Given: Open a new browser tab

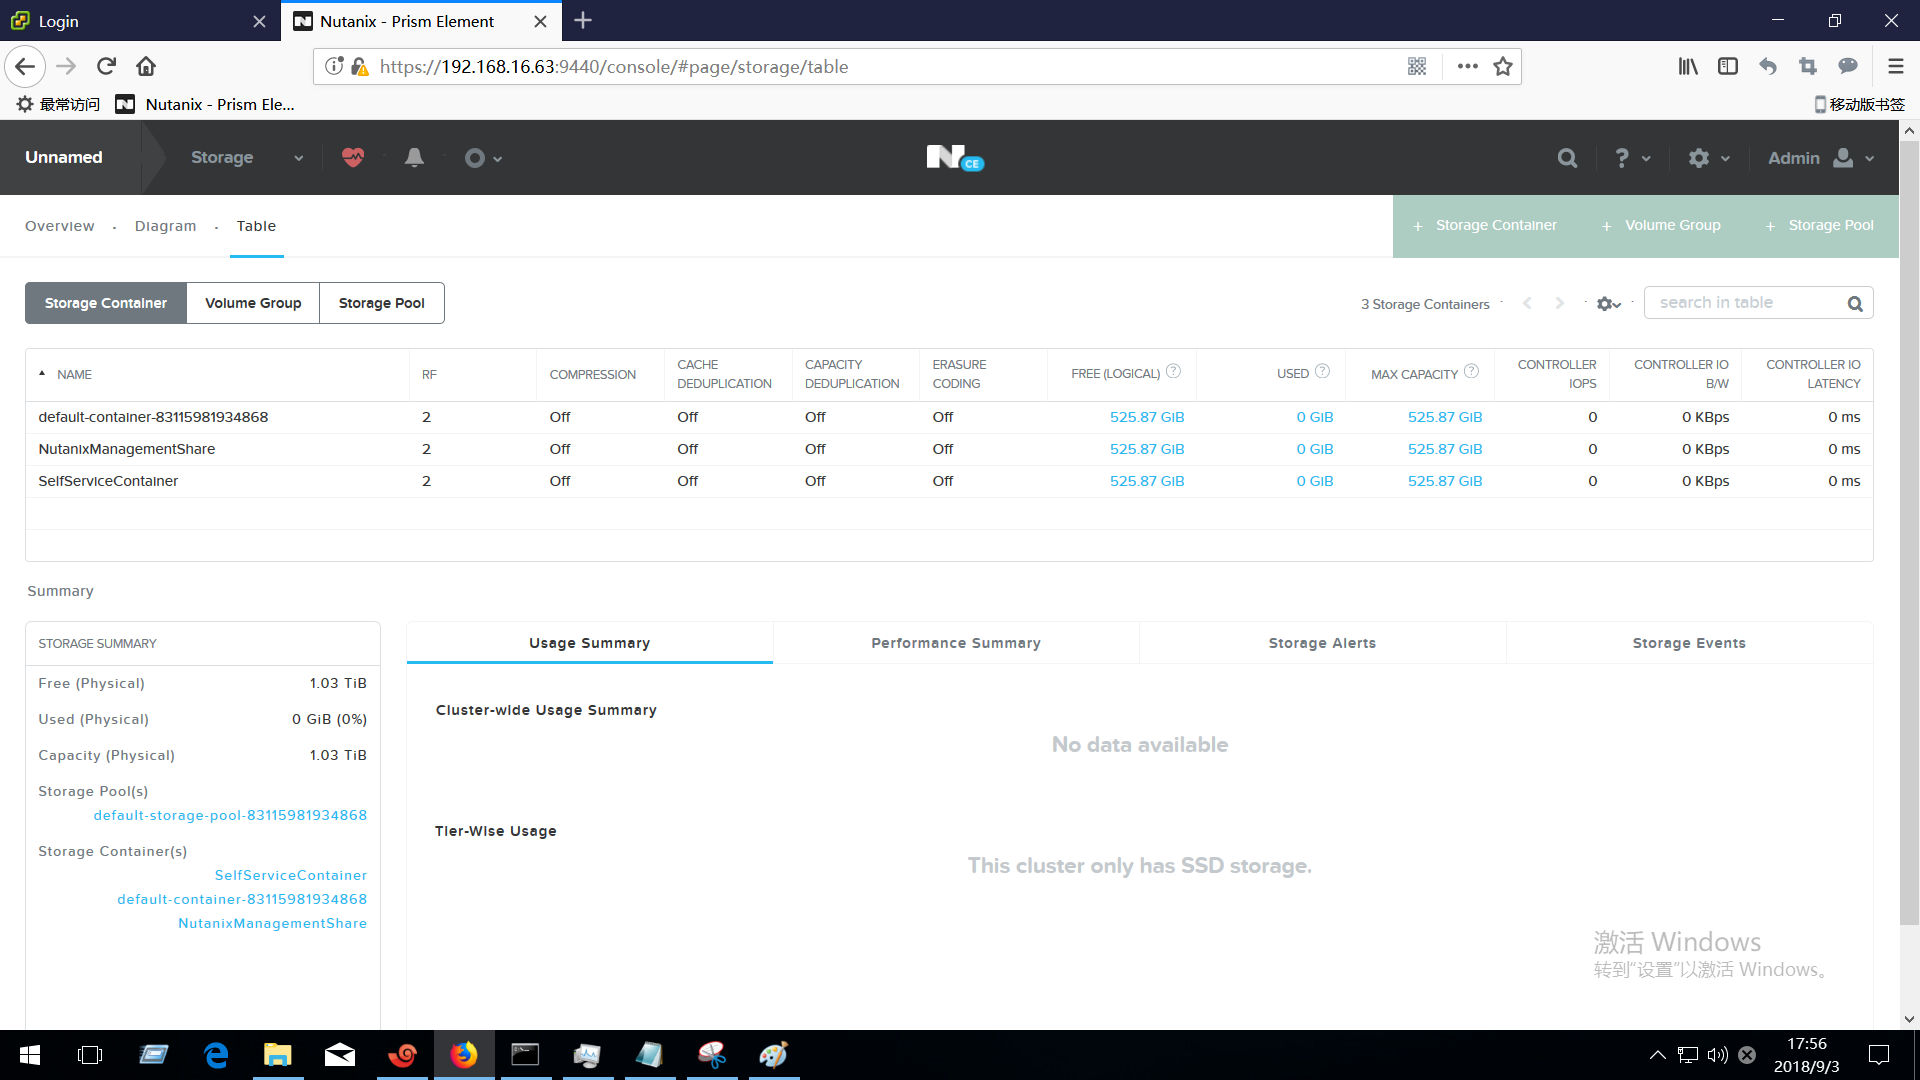Looking at the screenshot, I should [x=583, y=20].
